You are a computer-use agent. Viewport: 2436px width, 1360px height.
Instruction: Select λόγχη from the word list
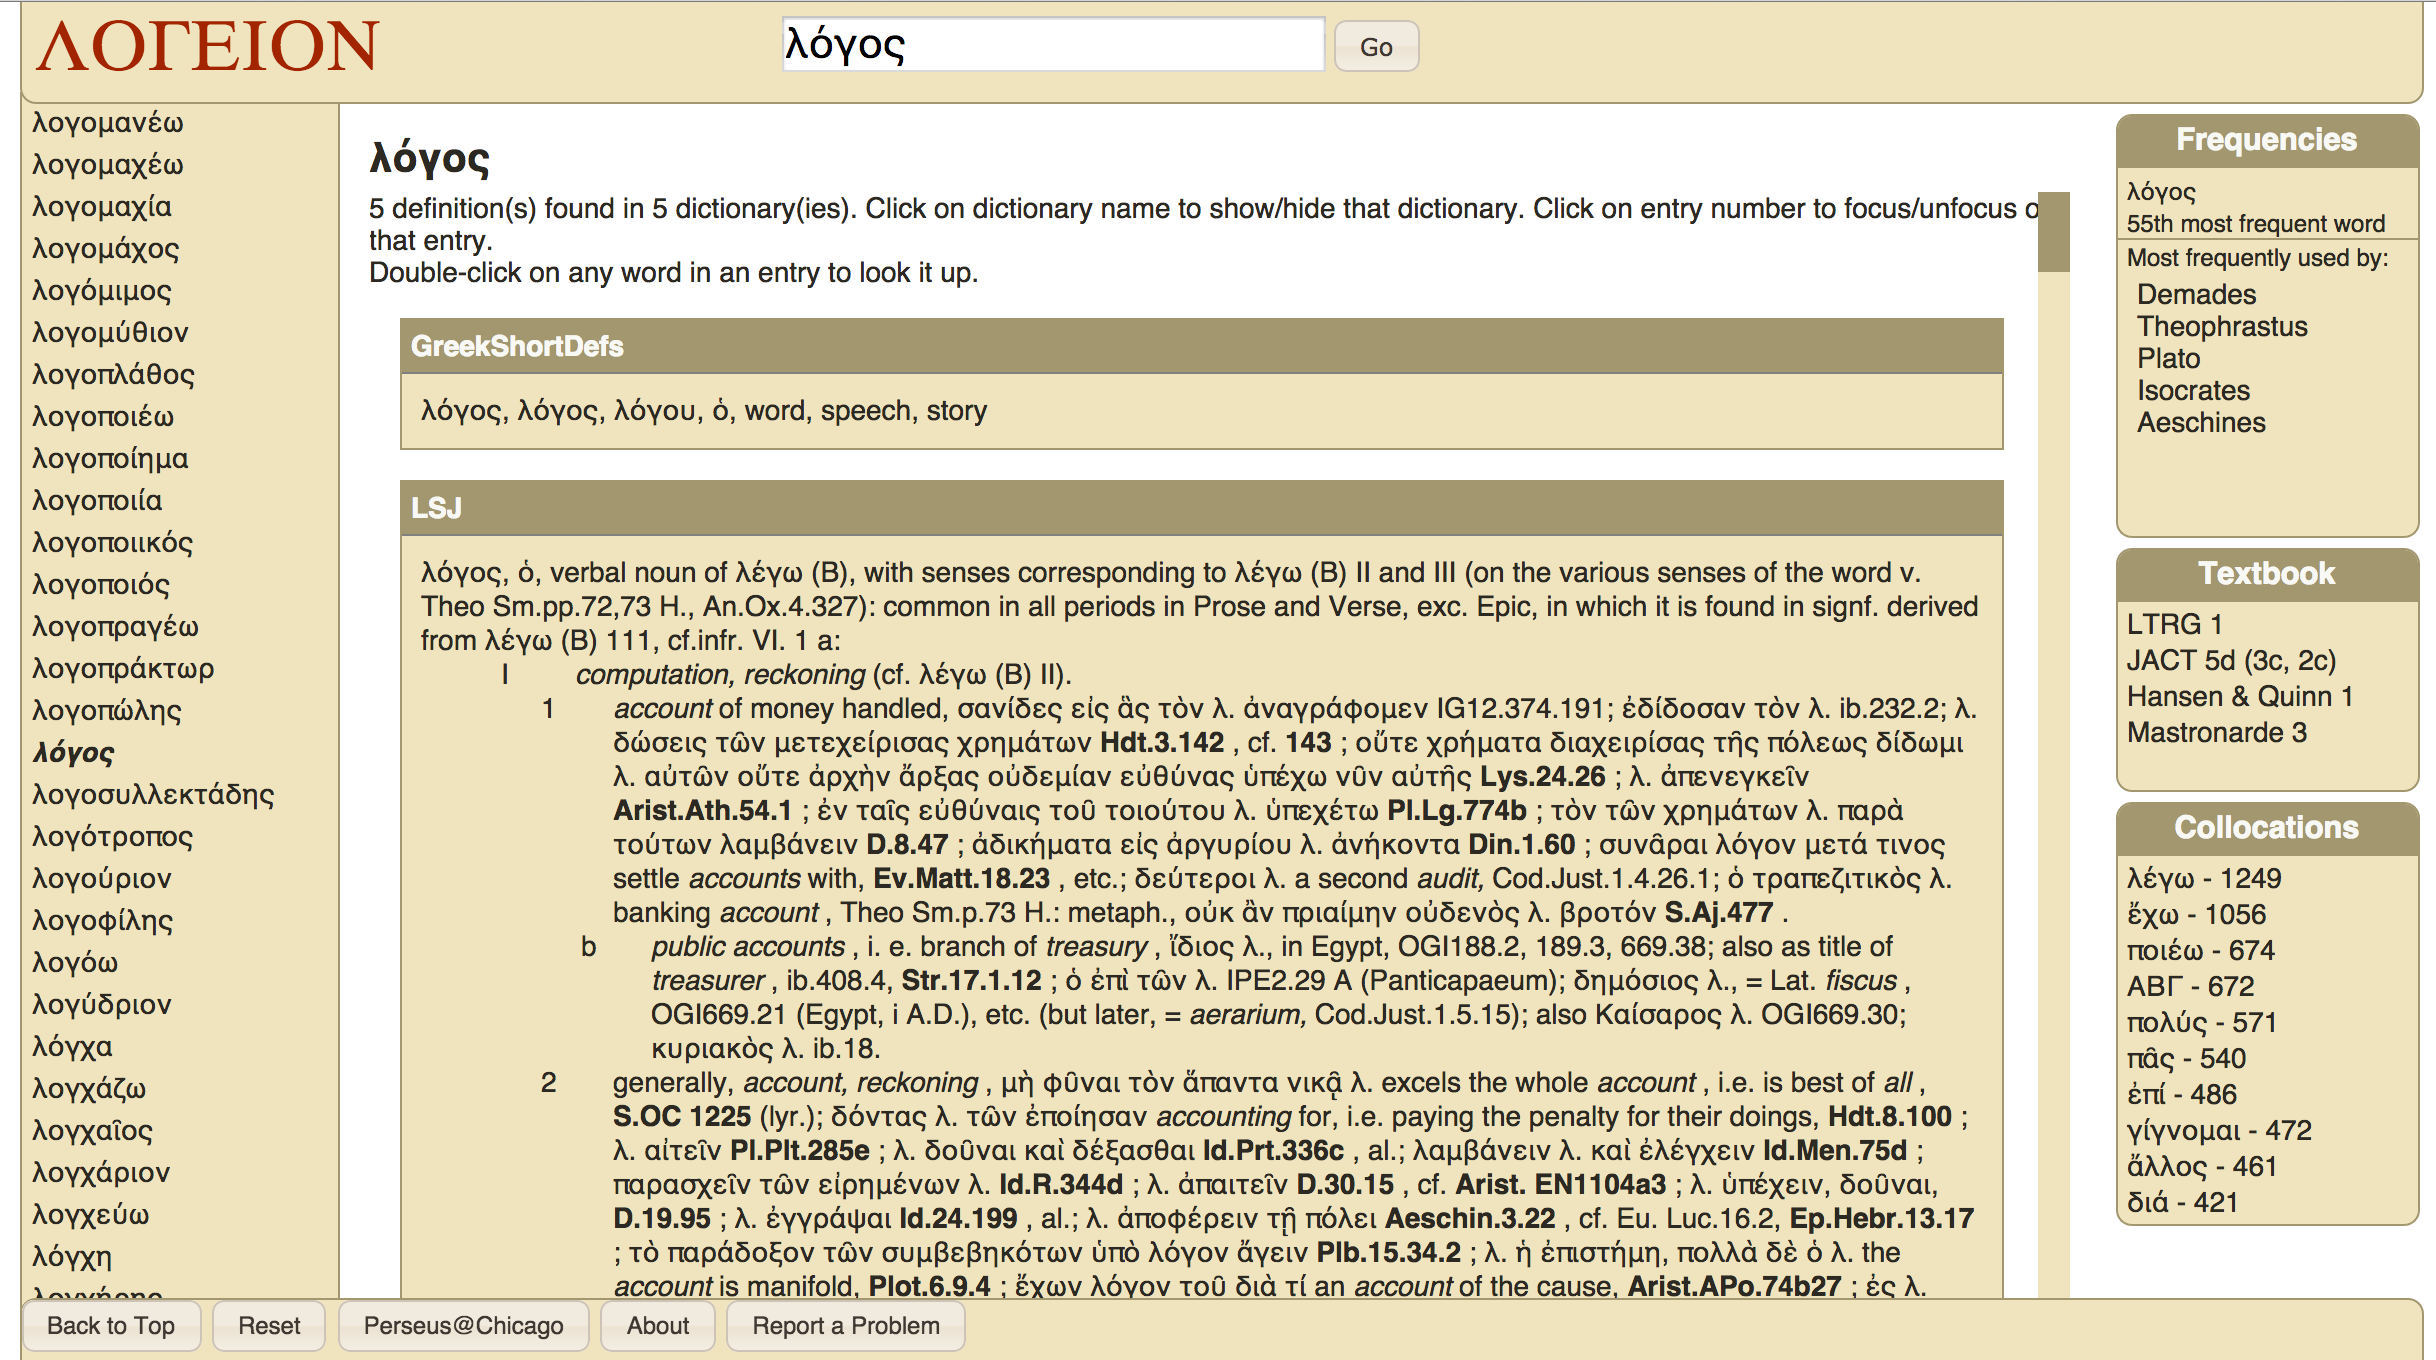pos(72,1256)
